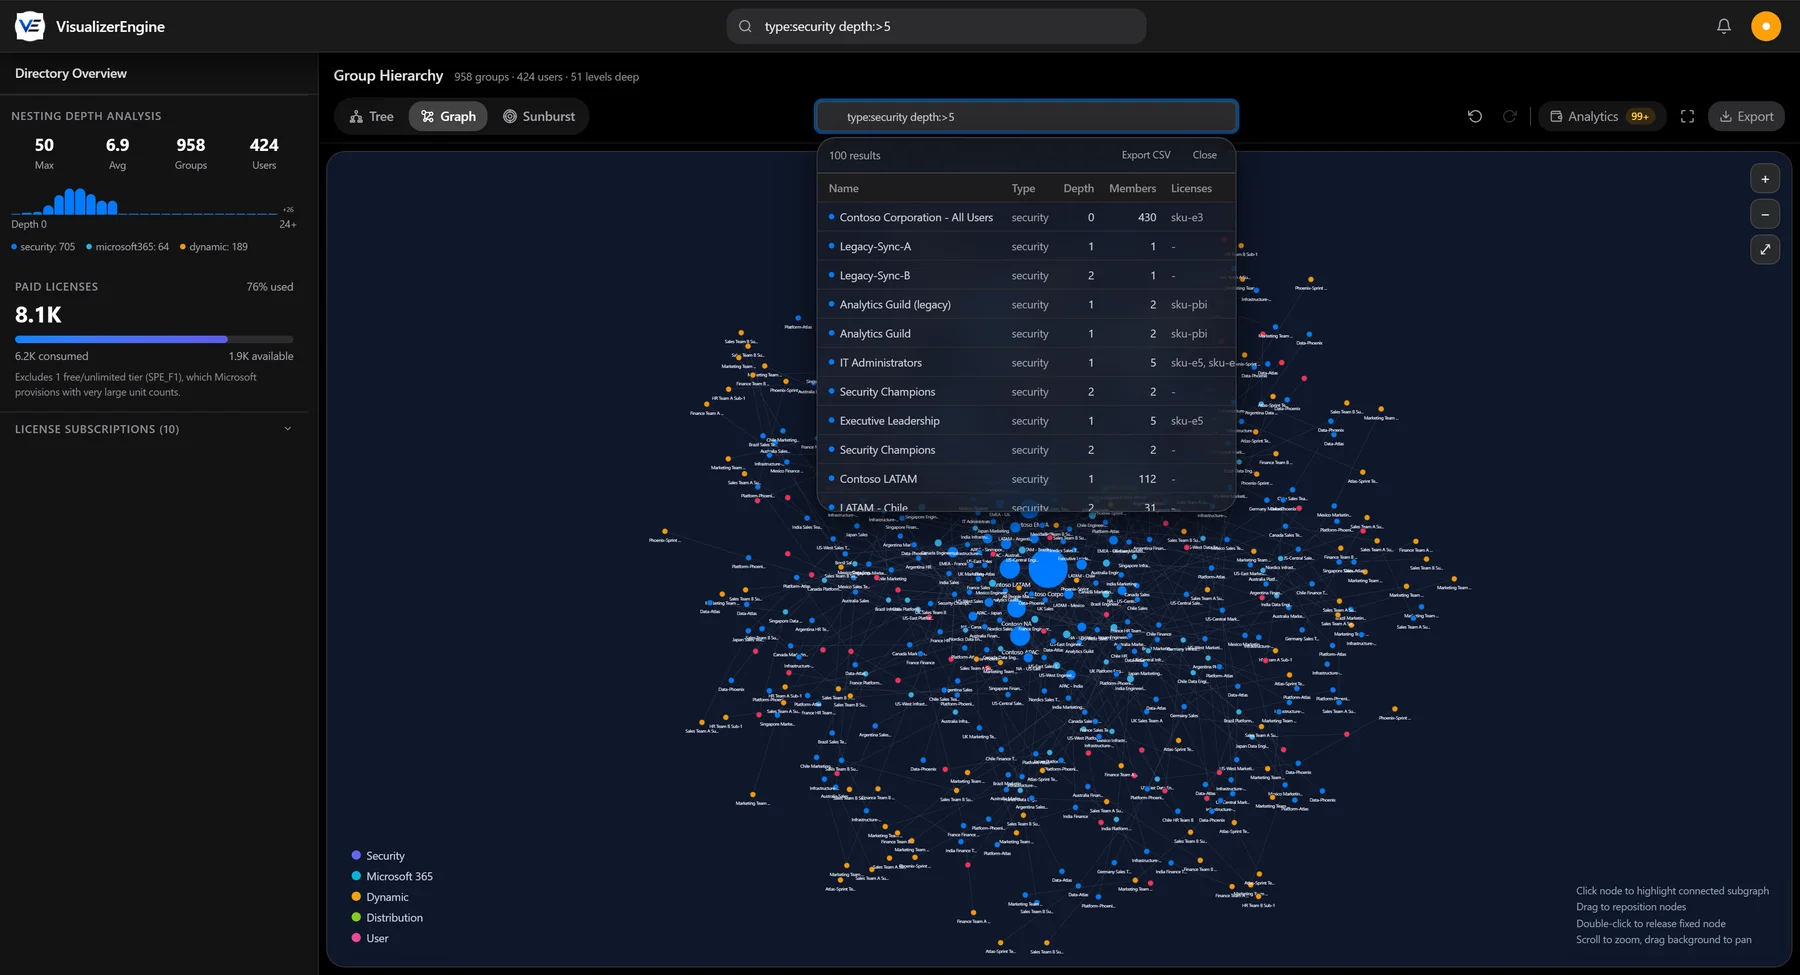Select Executive Leadership result row
1800x975 pixels.
[1026, 421]
